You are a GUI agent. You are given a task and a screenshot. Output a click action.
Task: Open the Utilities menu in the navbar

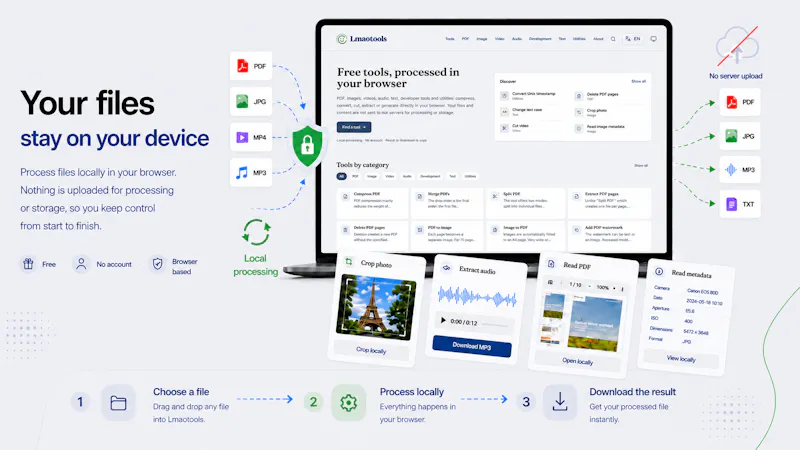579,39
